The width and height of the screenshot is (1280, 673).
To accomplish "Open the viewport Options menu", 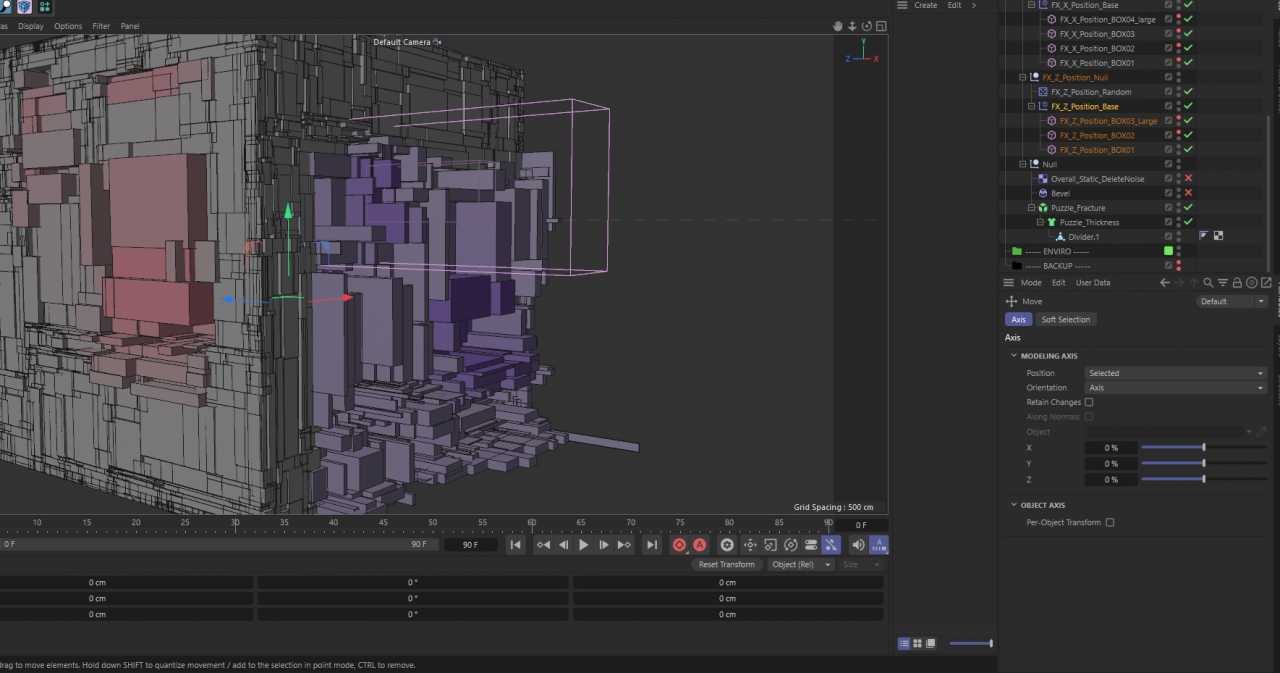I will 68,26.
